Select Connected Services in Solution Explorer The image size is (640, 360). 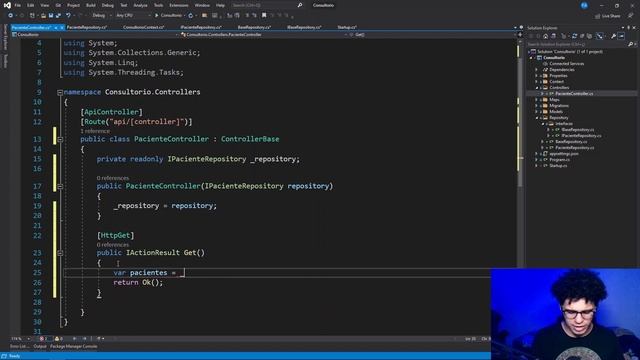point(566,64)
